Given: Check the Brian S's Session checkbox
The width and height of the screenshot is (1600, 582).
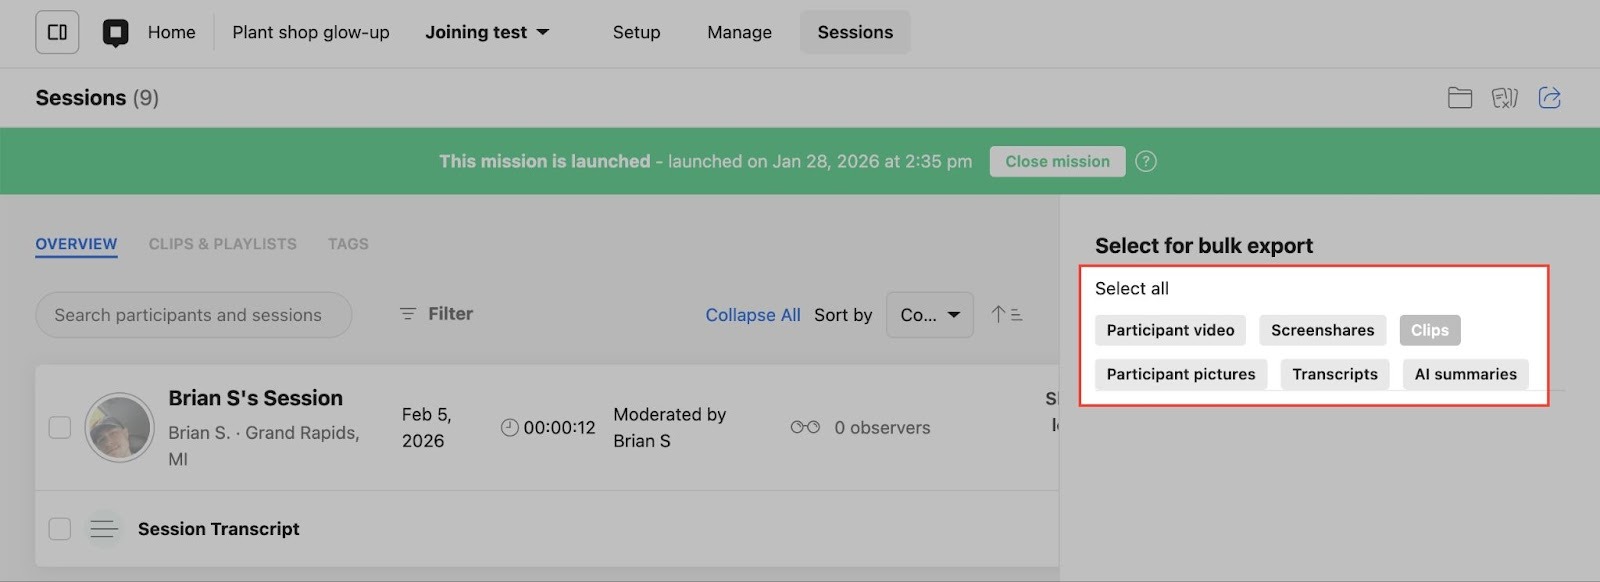Looking at the screenshot, I should pyautogui.click(x=60, y=427).
